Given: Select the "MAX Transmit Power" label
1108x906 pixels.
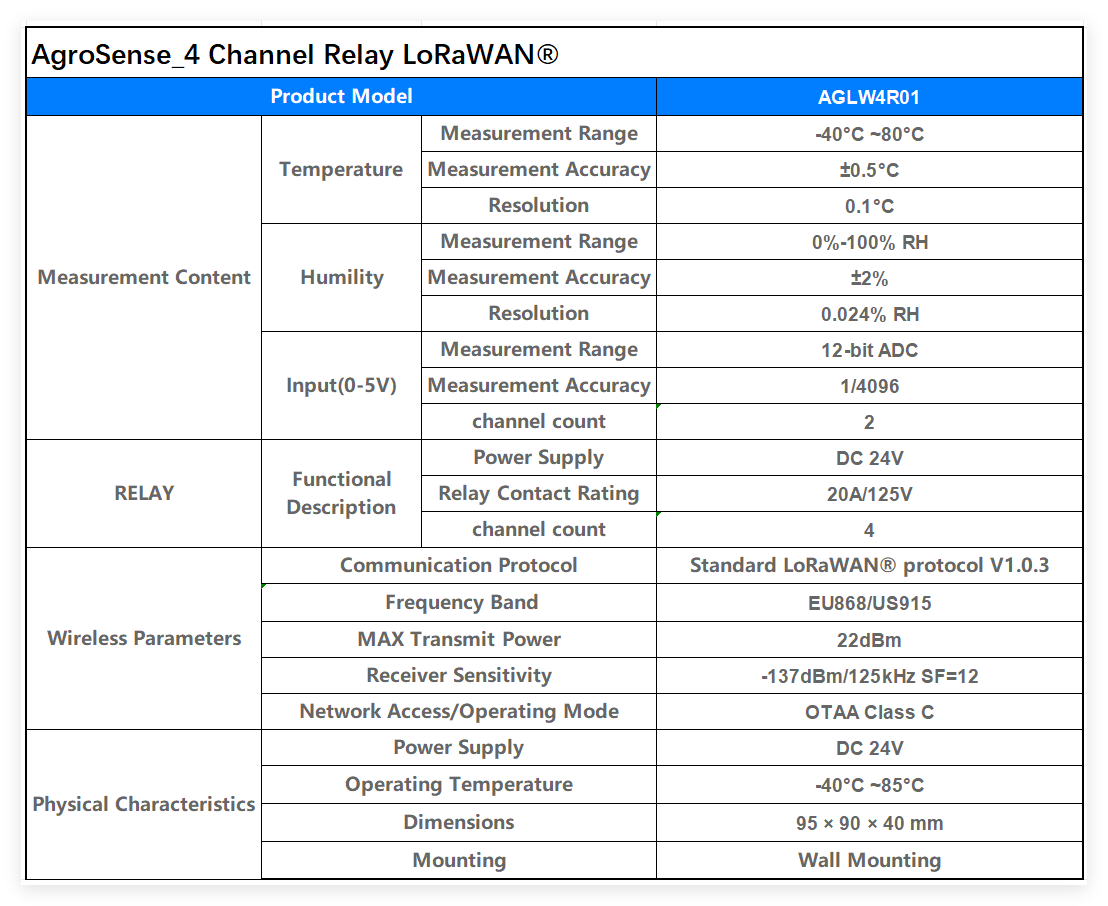Looking at the screenshot, I should point(459,640).
